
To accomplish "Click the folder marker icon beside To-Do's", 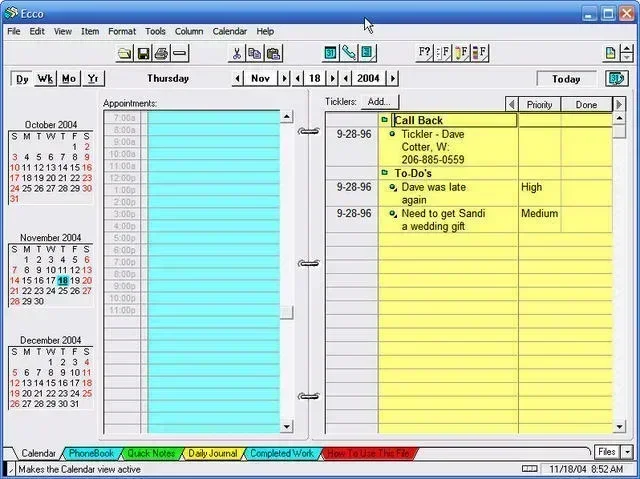I will [384, 173].
